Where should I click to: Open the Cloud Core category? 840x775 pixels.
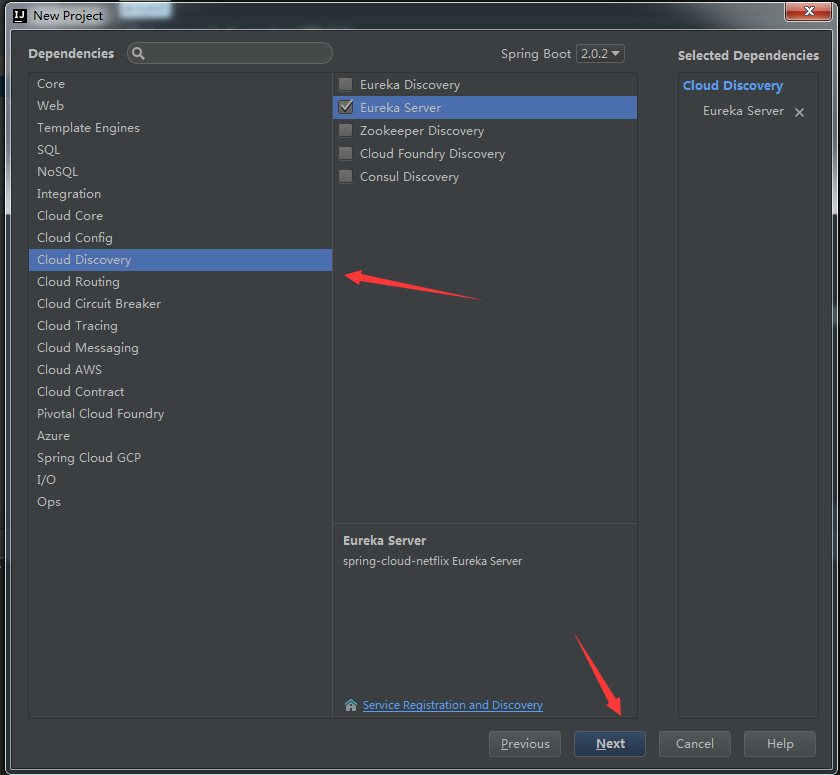pyautogui.click(x=181, y=215)
